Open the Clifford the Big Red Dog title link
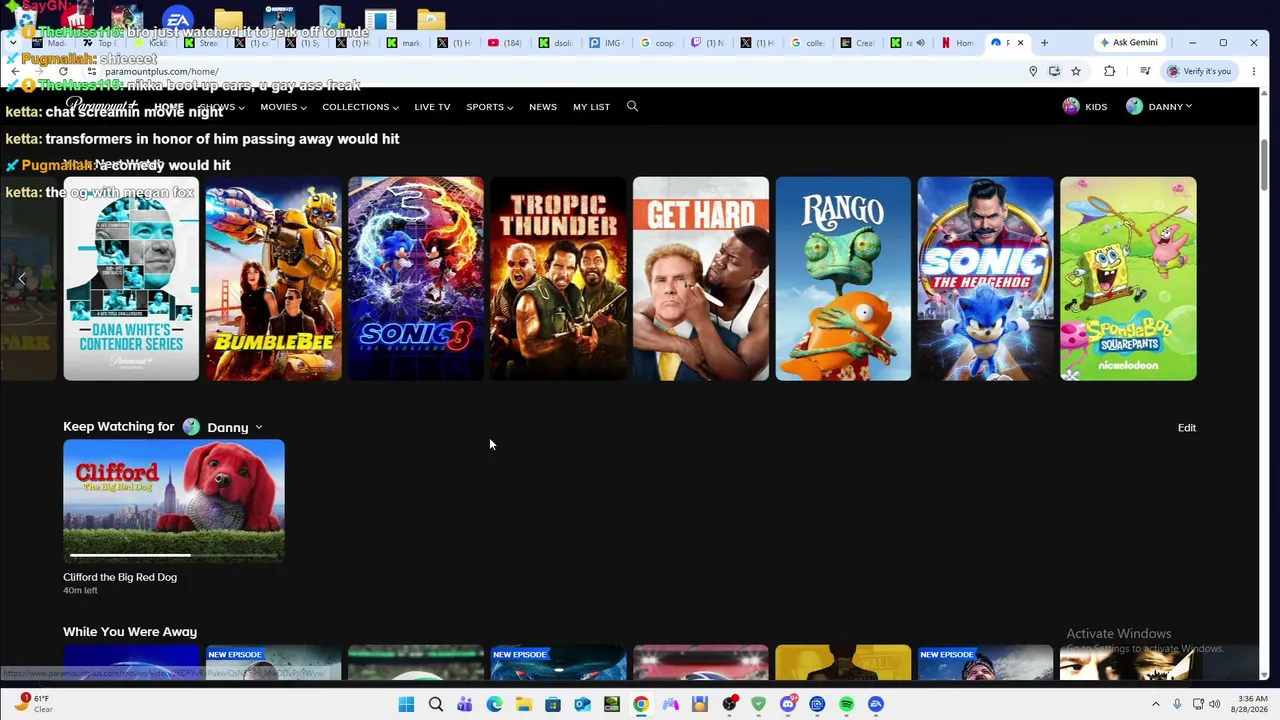Viewport: 1280px width, 720px height. pyautogui.click(x=120, y=577)
